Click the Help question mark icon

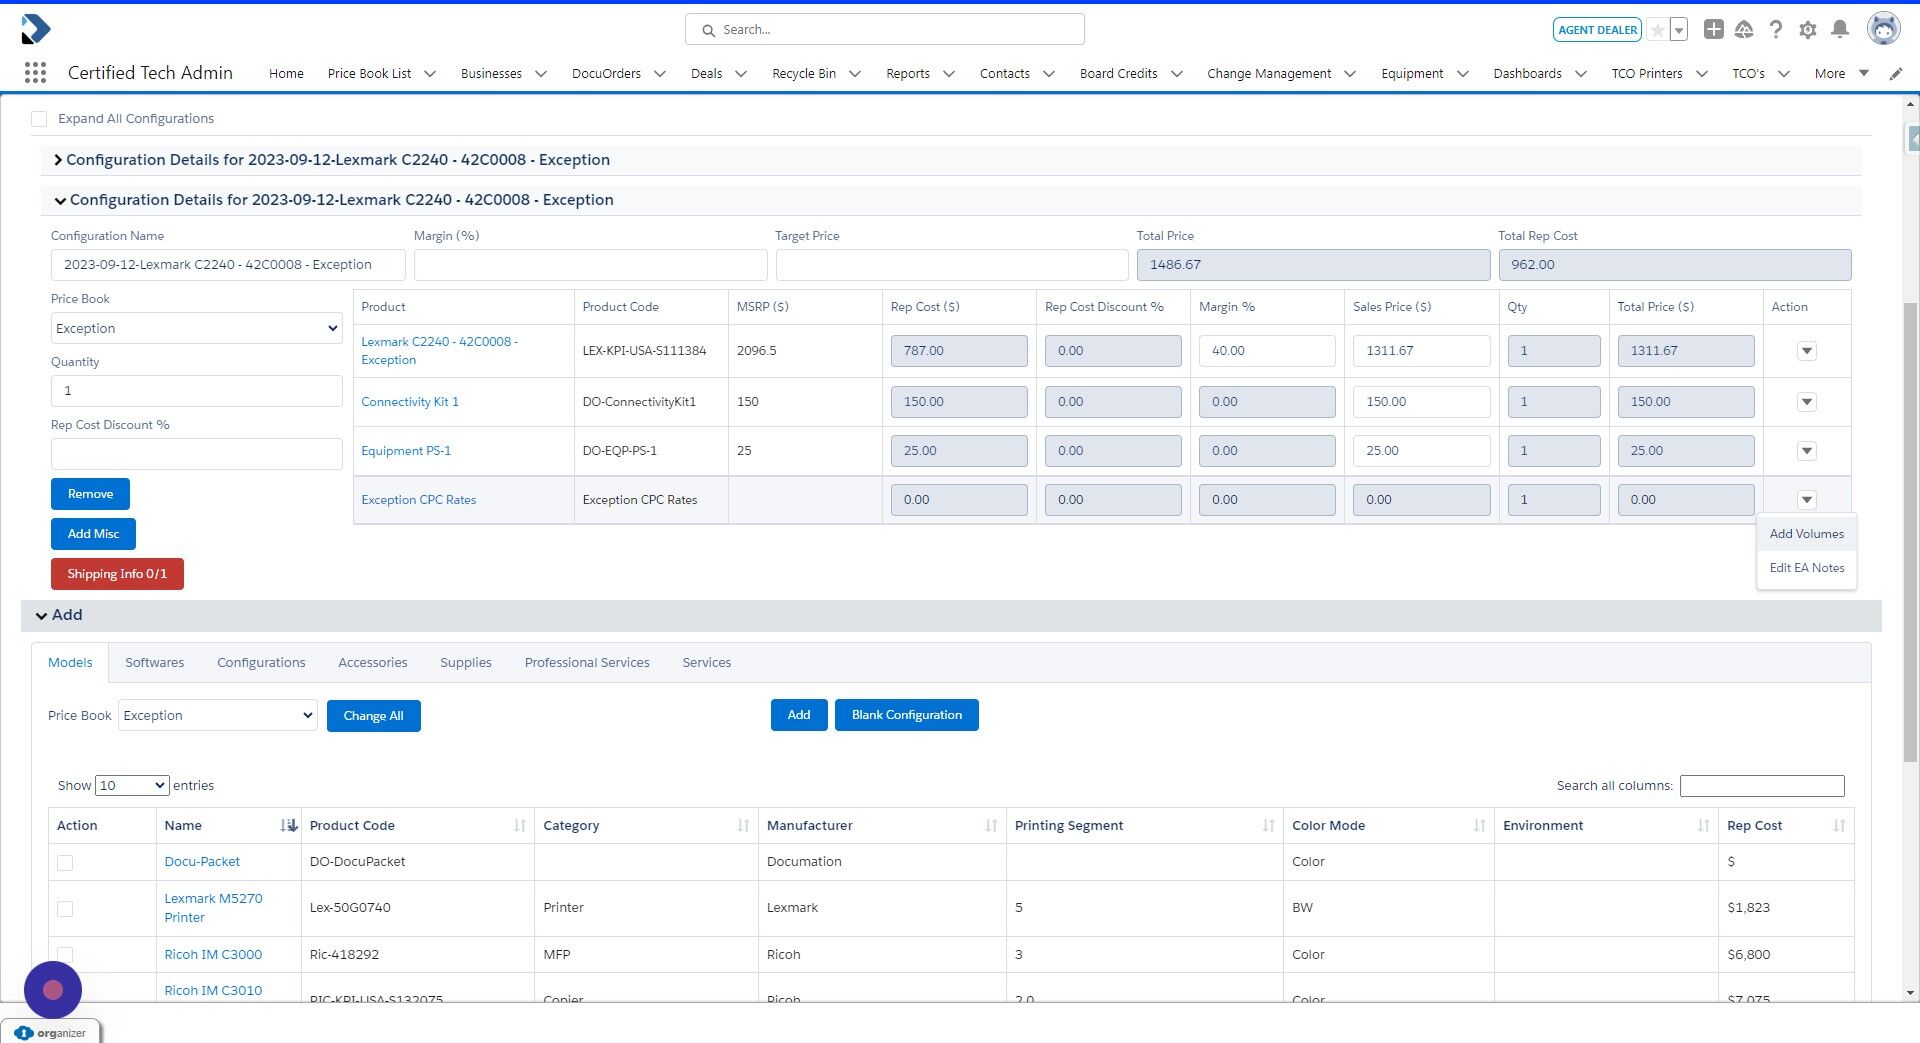click(x=1777, y=29)
